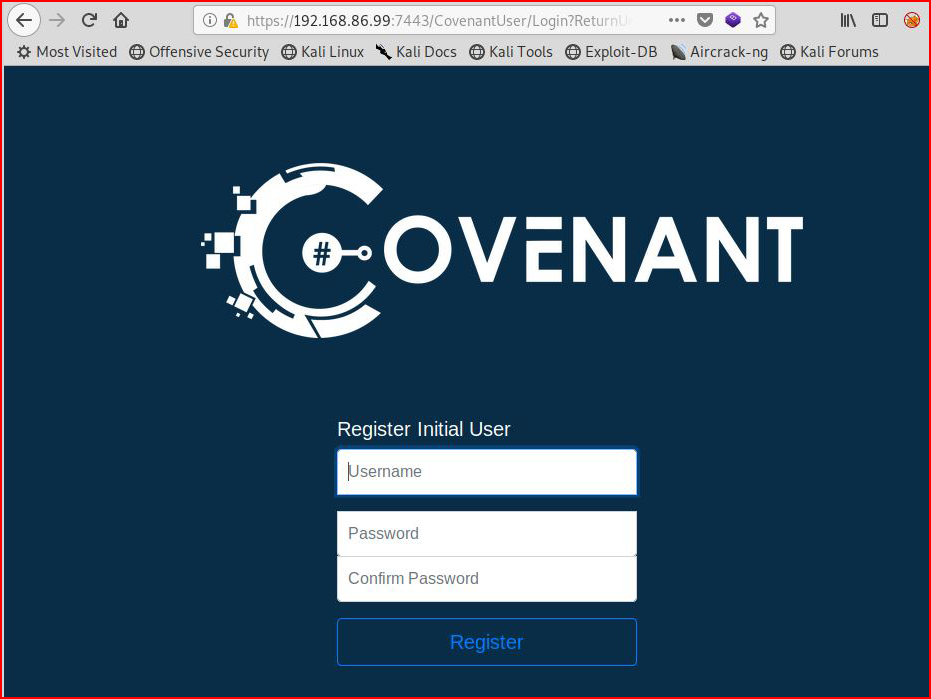The height and width of the screenshot is (699, 931).
Task: Toggle the browser sidebar panel
Action: (x=879, y=20)
